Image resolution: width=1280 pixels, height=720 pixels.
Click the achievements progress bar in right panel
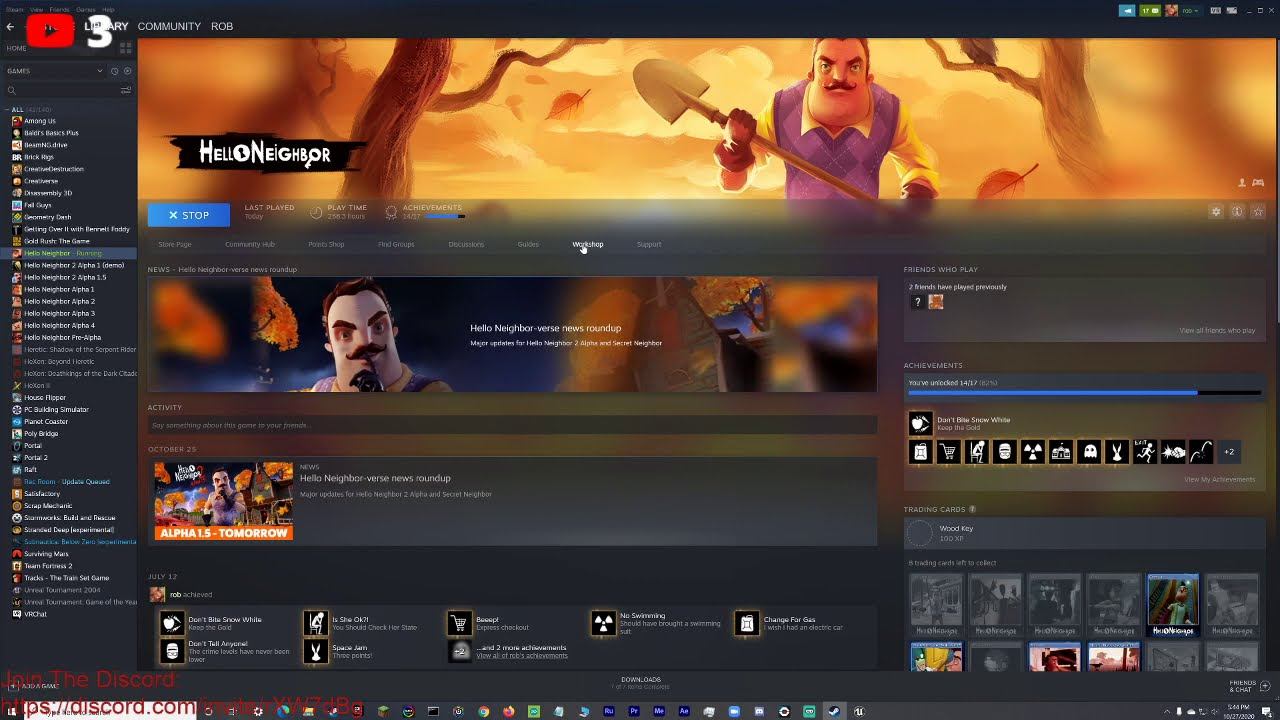pyautogui.click(x=1084, y=392)
